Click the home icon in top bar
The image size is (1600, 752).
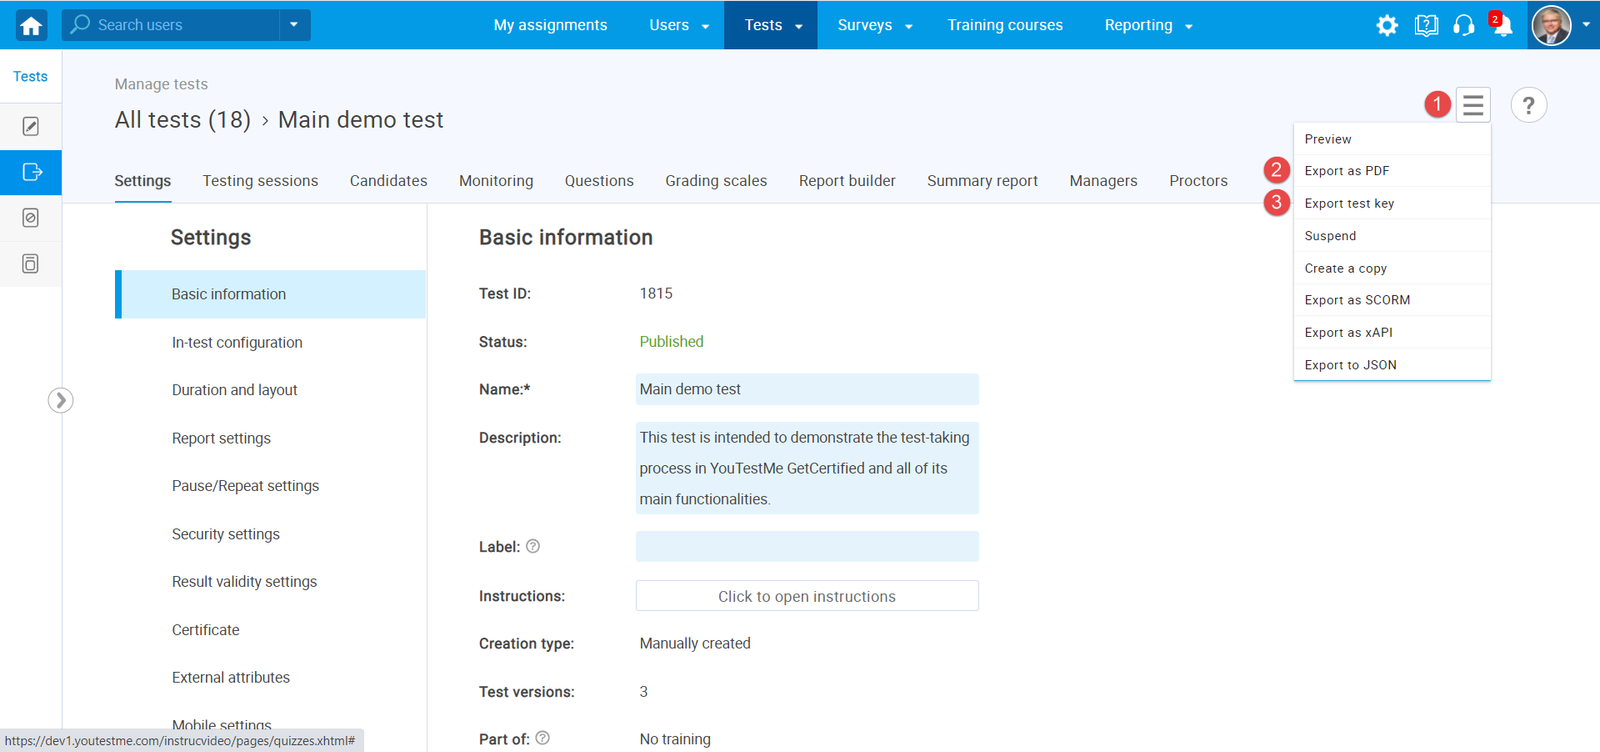coord(31,26)
